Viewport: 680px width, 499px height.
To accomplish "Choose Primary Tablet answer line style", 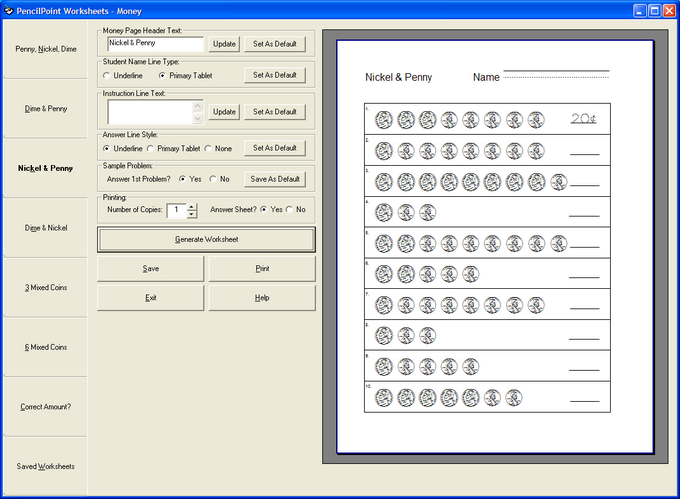I will (x=151, y=148).
